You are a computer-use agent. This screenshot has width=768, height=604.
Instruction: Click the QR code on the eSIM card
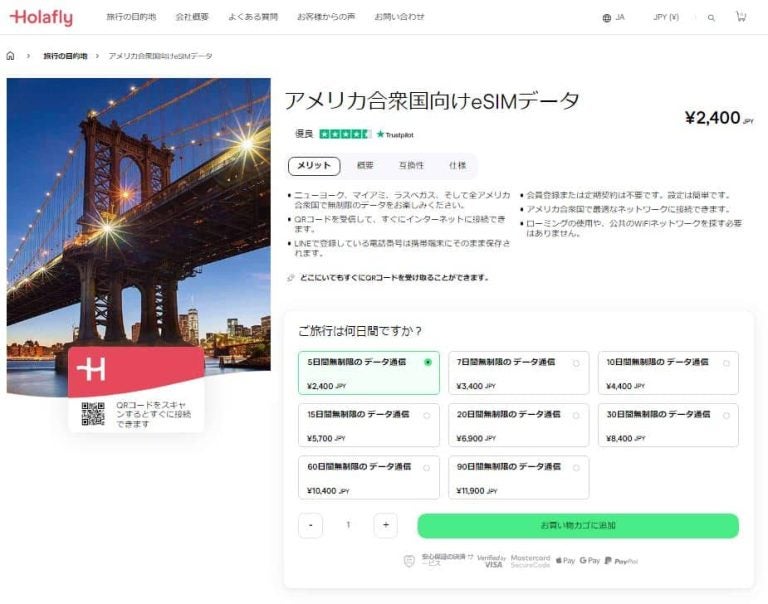click(93, 414)
